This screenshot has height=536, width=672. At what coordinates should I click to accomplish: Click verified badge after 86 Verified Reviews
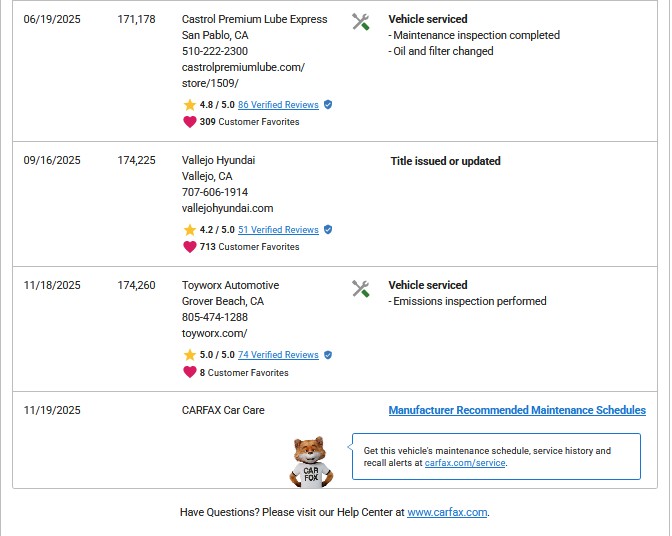[x=328, y=104]
